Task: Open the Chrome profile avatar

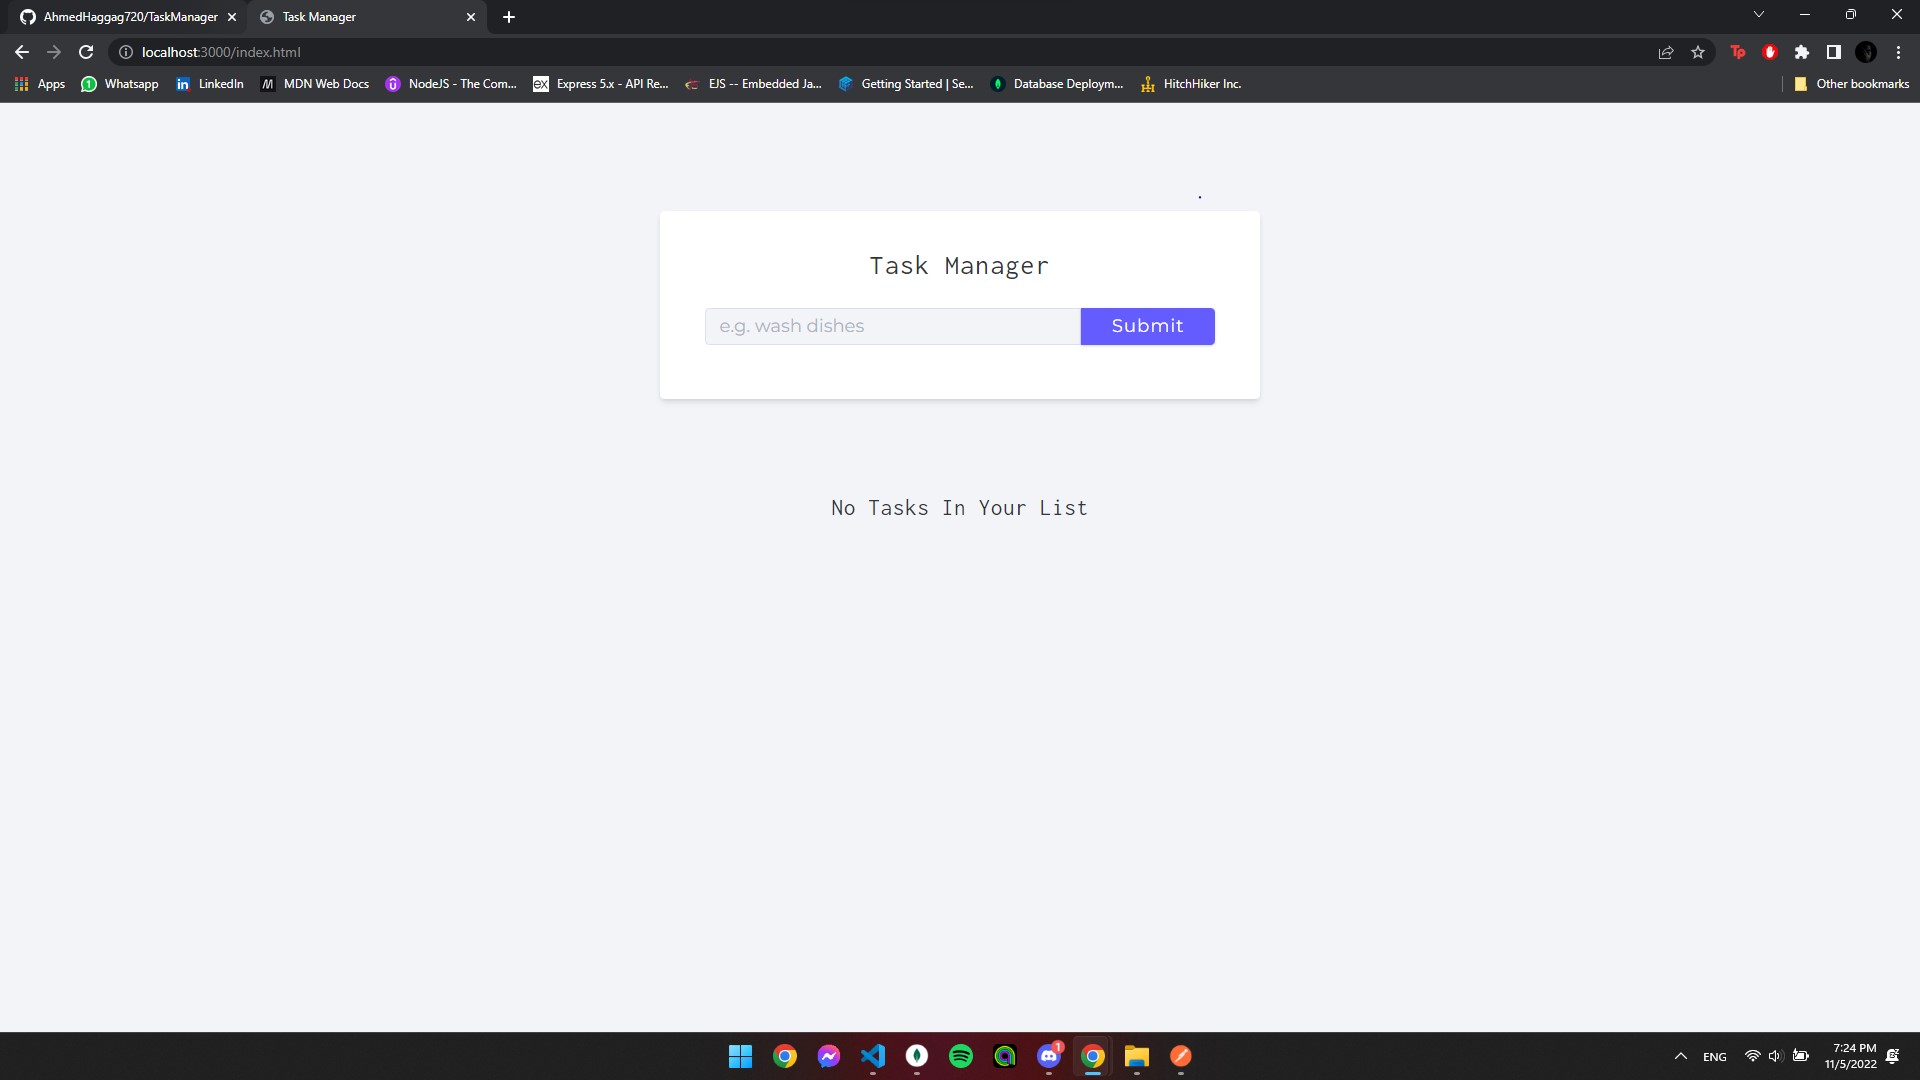Action: [1866, 52]
